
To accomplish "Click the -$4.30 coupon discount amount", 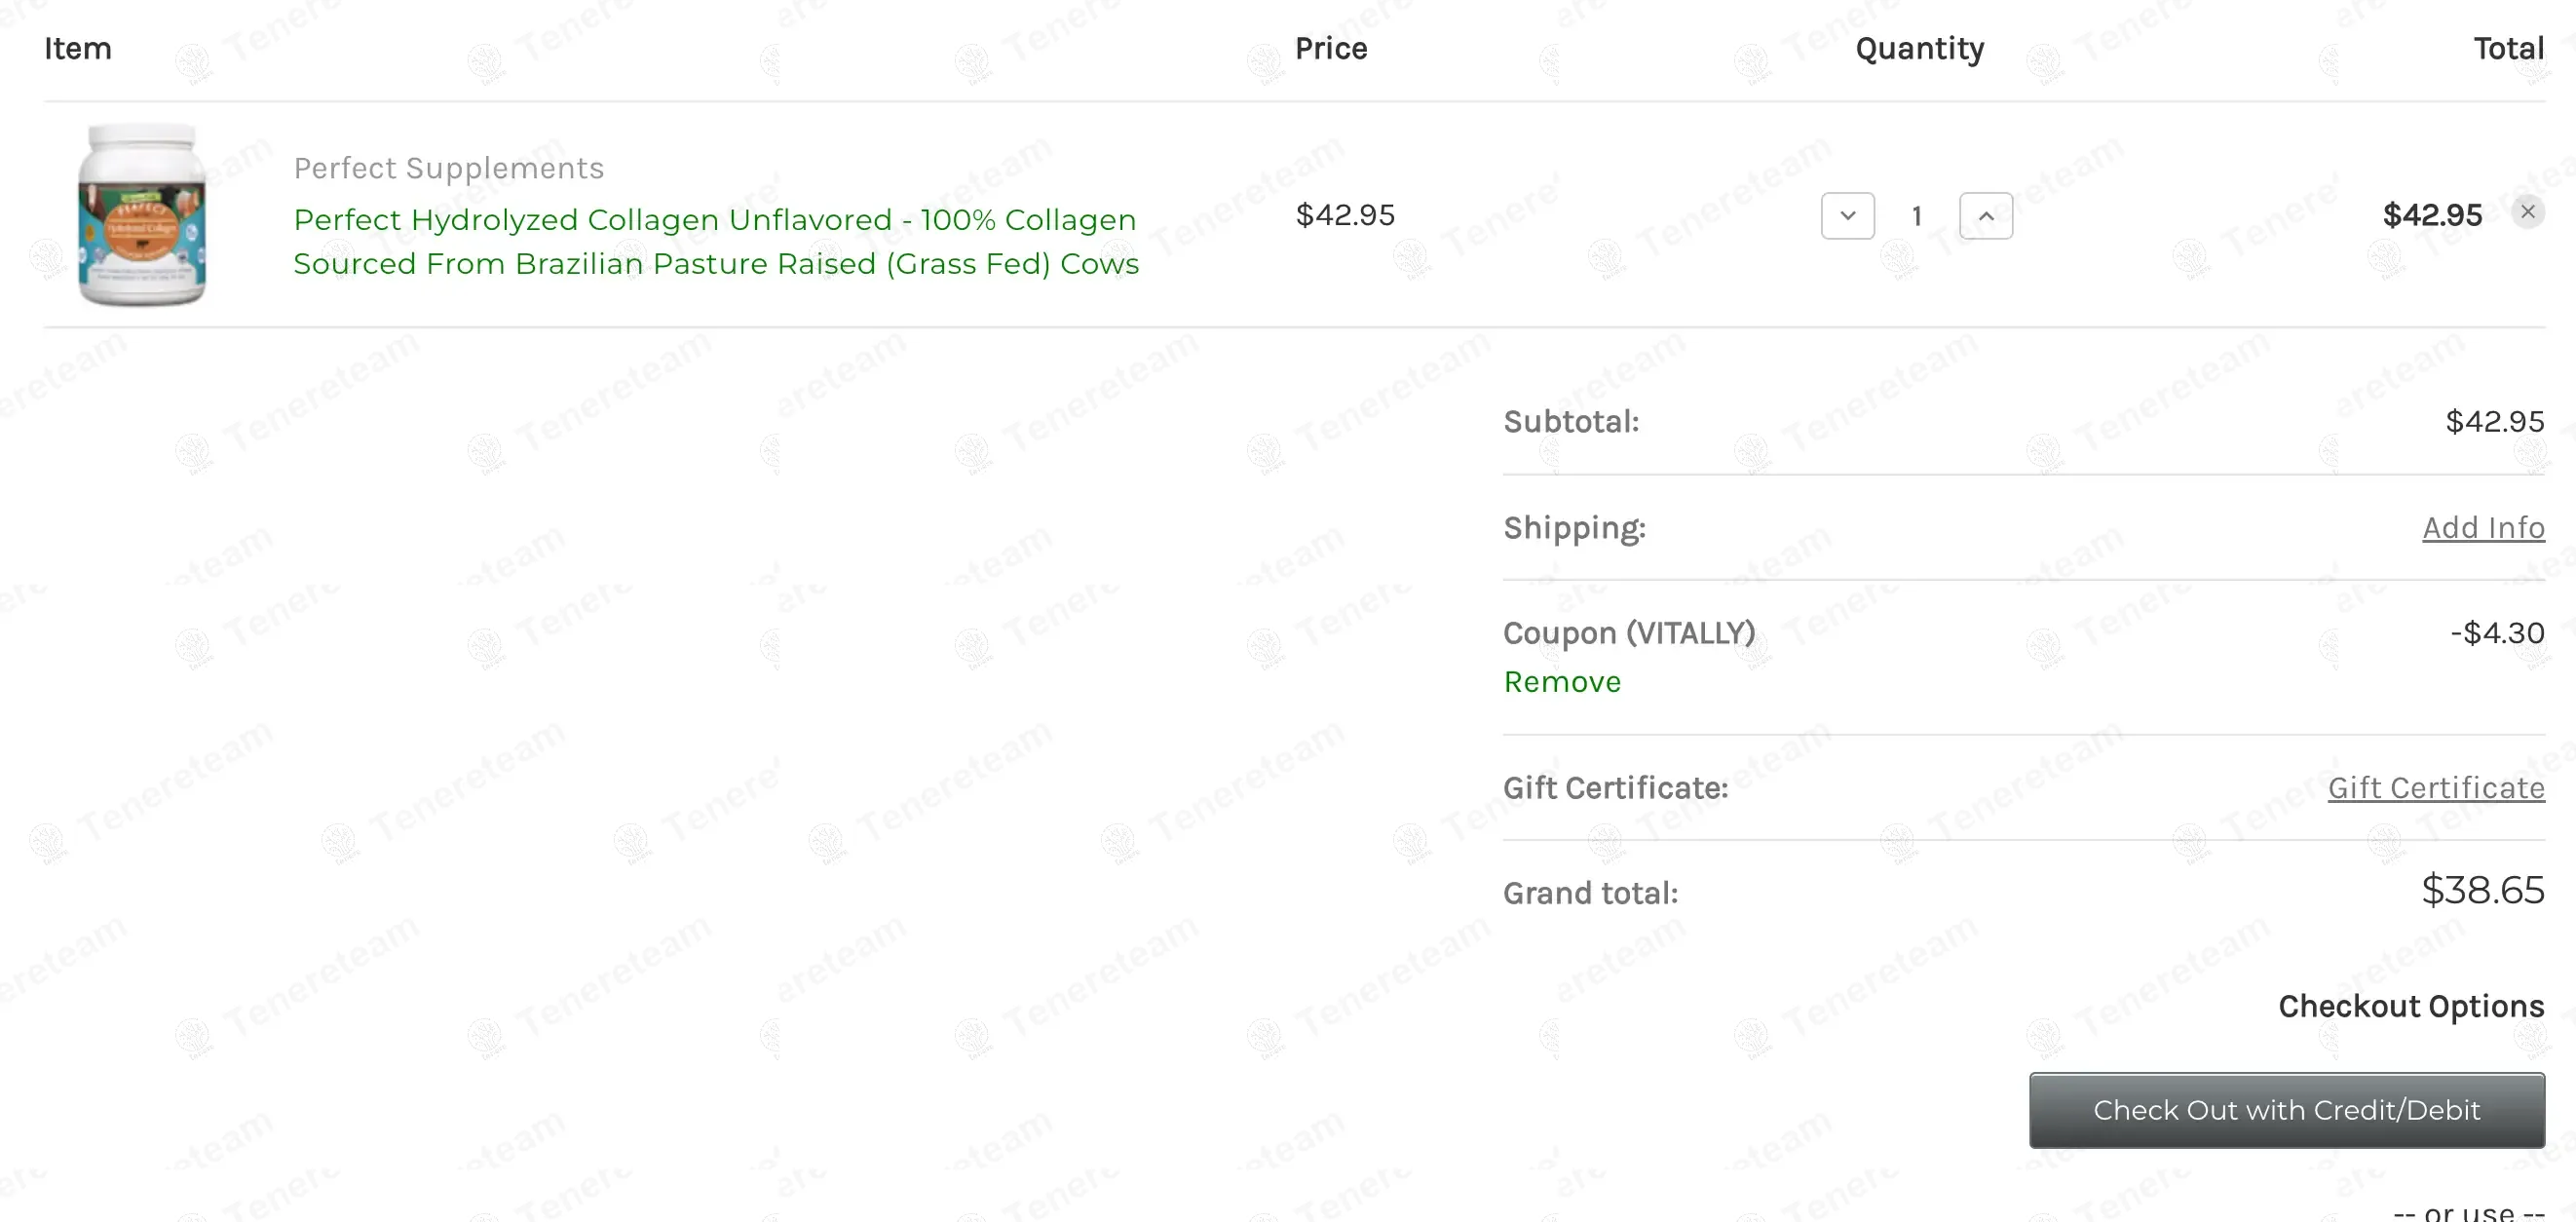I will [2496, 633].
